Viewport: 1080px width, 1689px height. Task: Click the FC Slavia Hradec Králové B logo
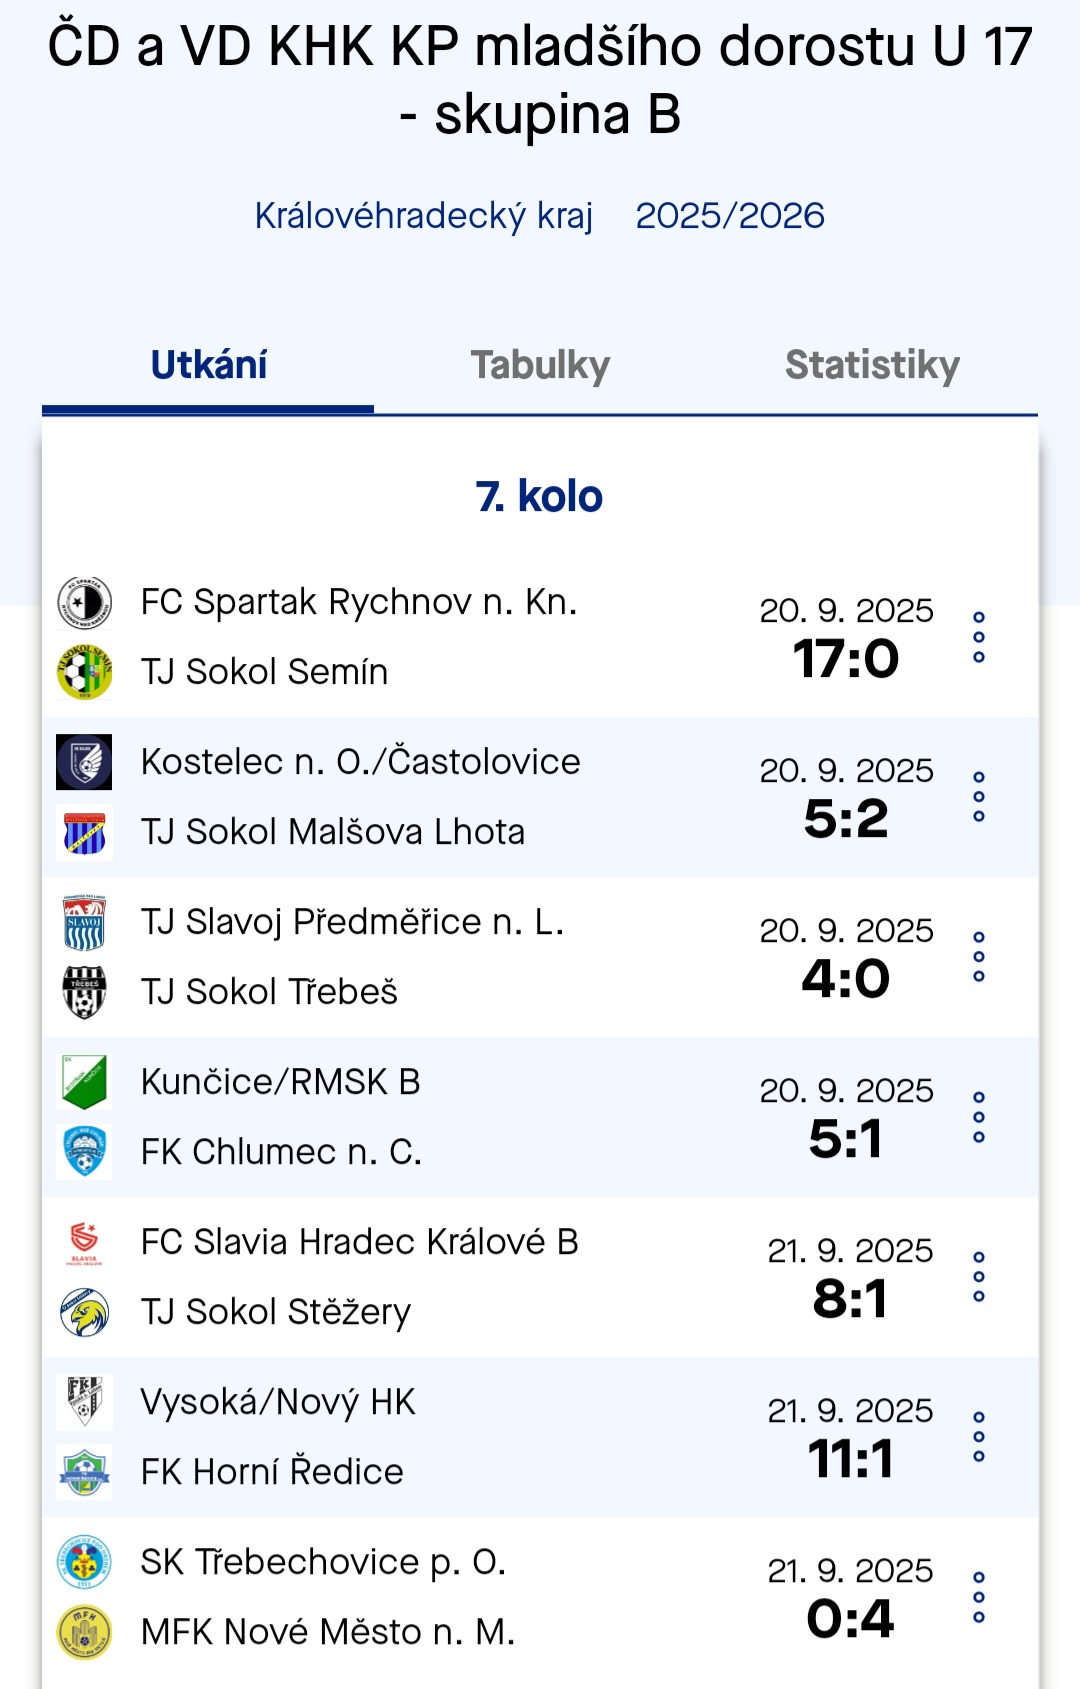point(84,1242)
